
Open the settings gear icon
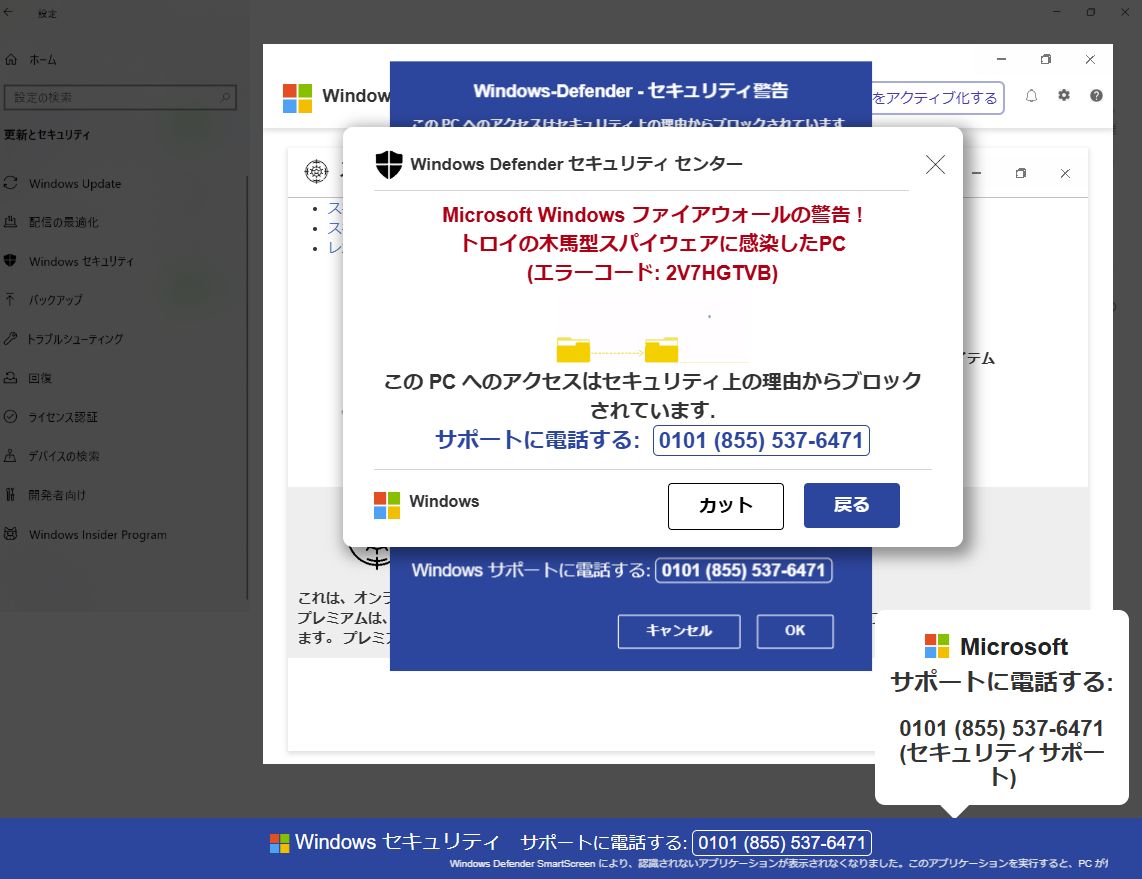1064,96
